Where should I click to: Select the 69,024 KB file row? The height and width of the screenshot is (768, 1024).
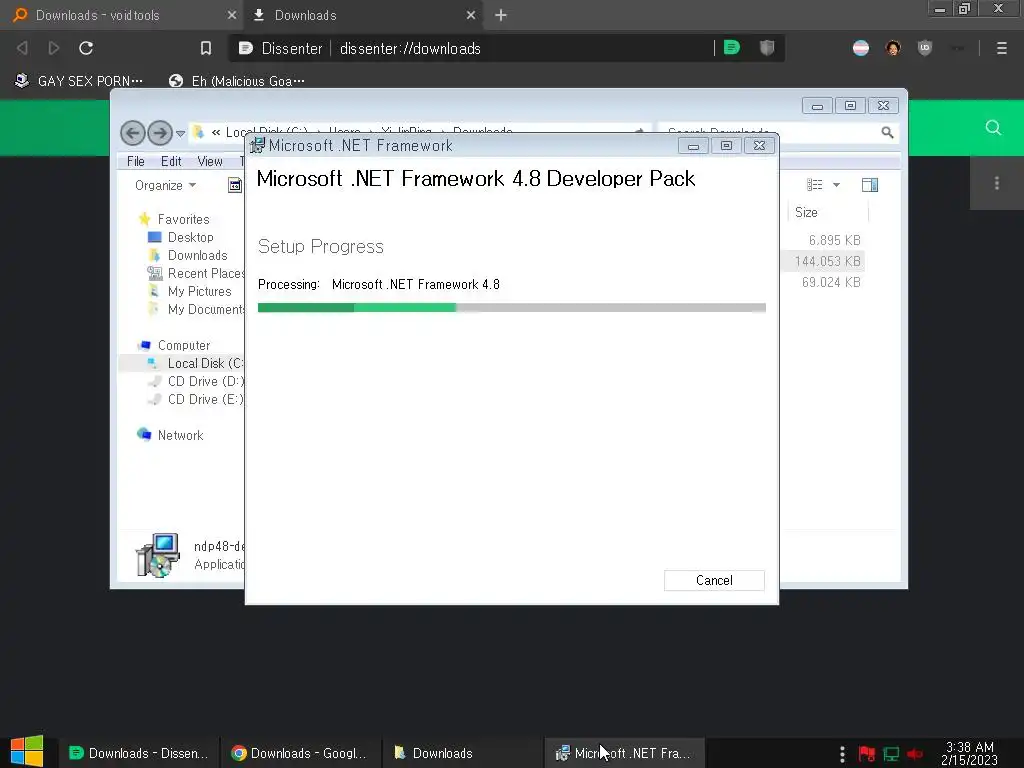(x=824, y=282)
